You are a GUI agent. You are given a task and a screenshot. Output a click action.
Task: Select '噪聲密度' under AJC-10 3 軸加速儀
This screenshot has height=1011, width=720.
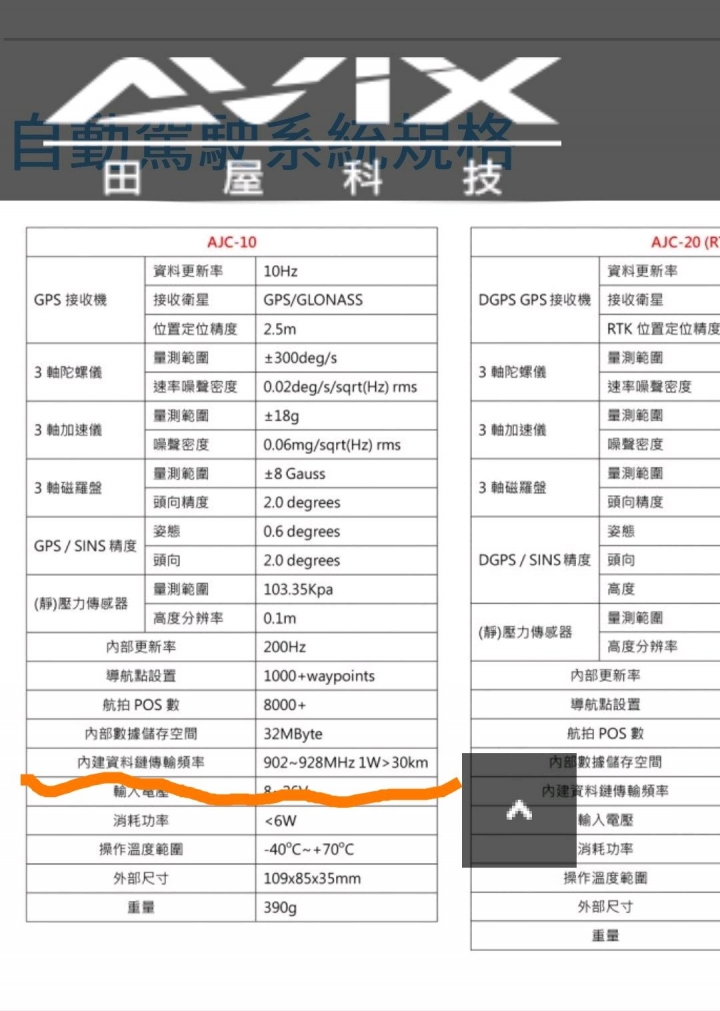[180, 445]
